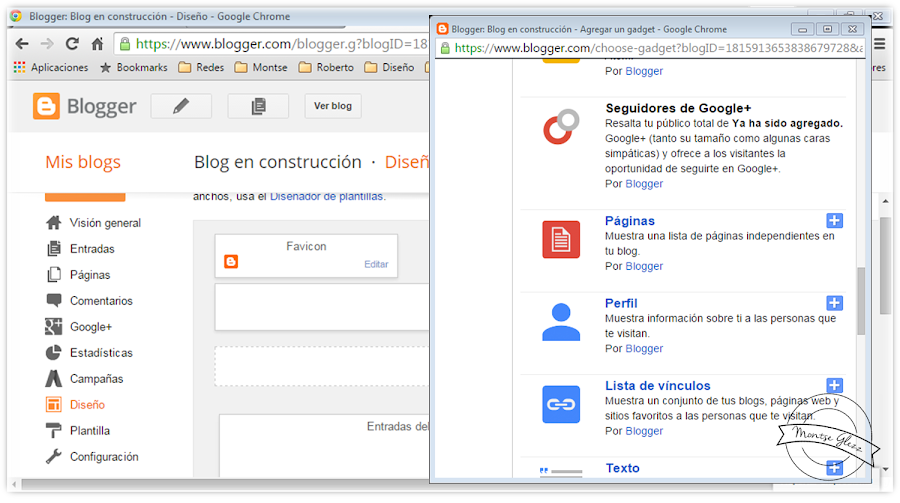The width and height of the screenshot is (900, 503).
Task: Click Editar on the Favicon gadget
Action: click(376, 264)
